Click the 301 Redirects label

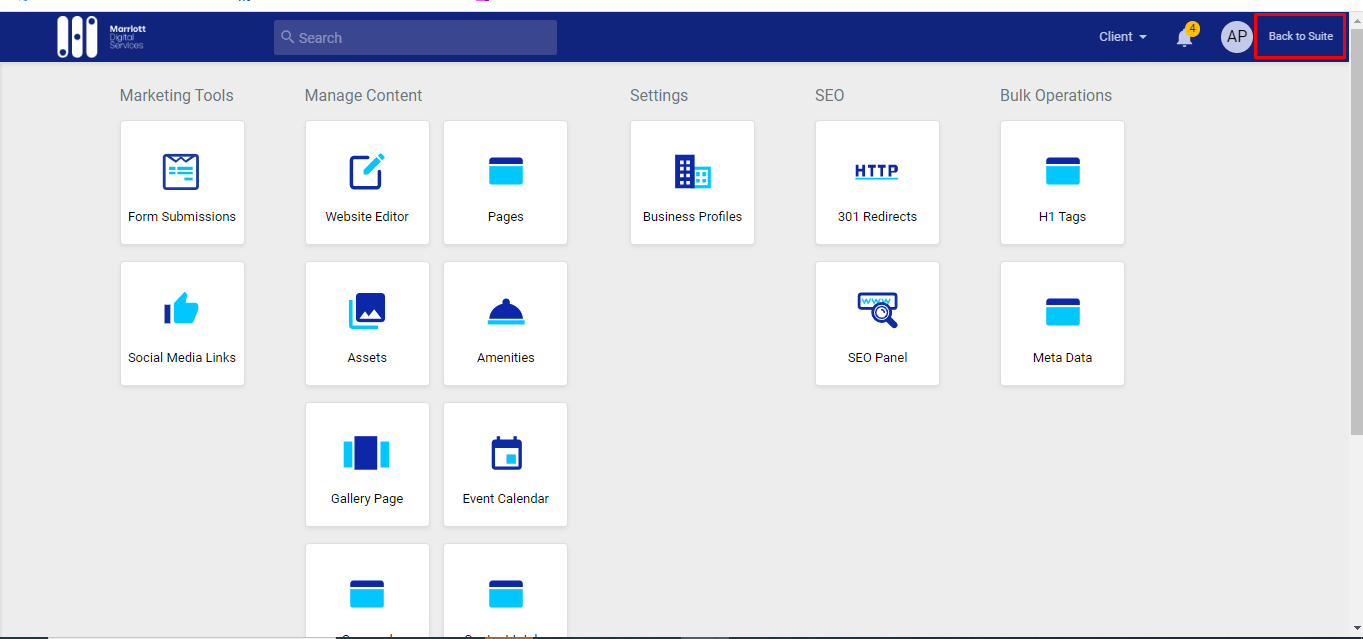tap(877, 216)
